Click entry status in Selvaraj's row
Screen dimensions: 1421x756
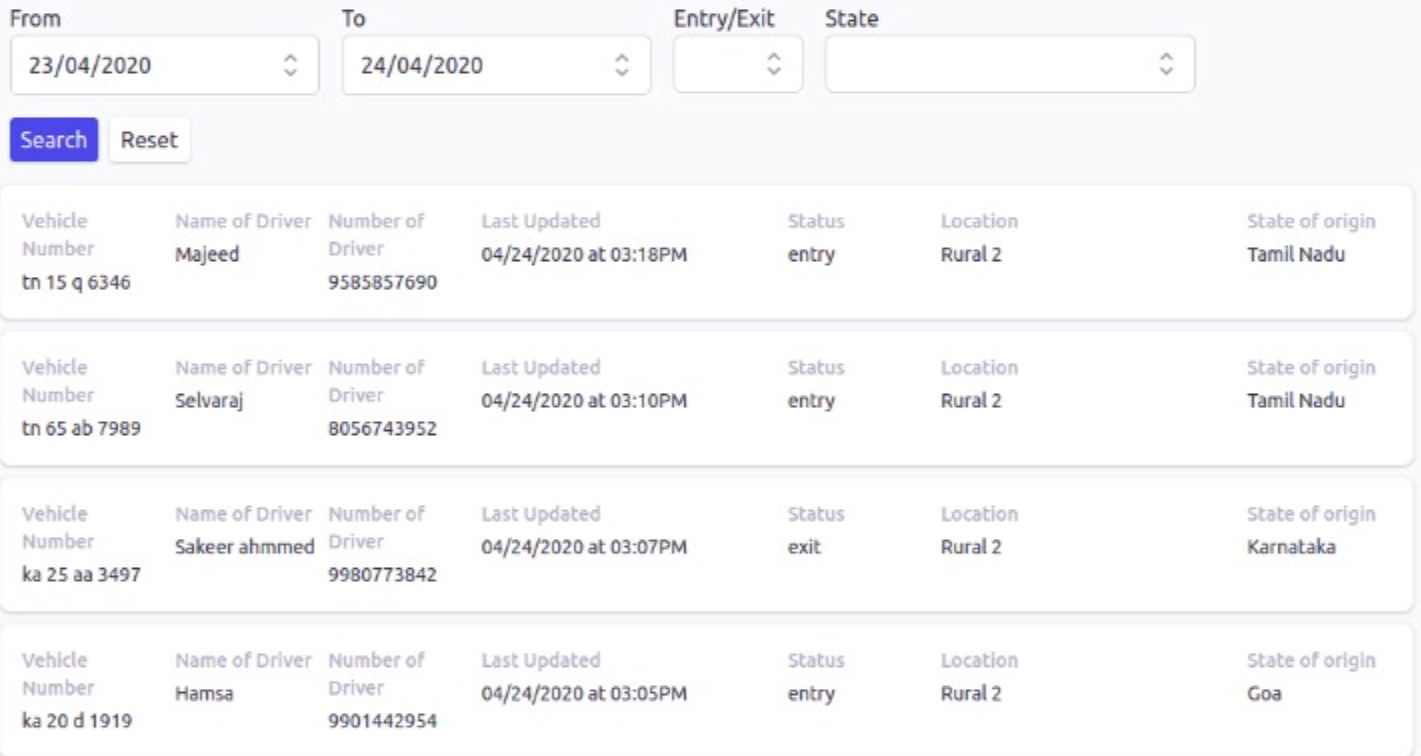tap(811, 401)
